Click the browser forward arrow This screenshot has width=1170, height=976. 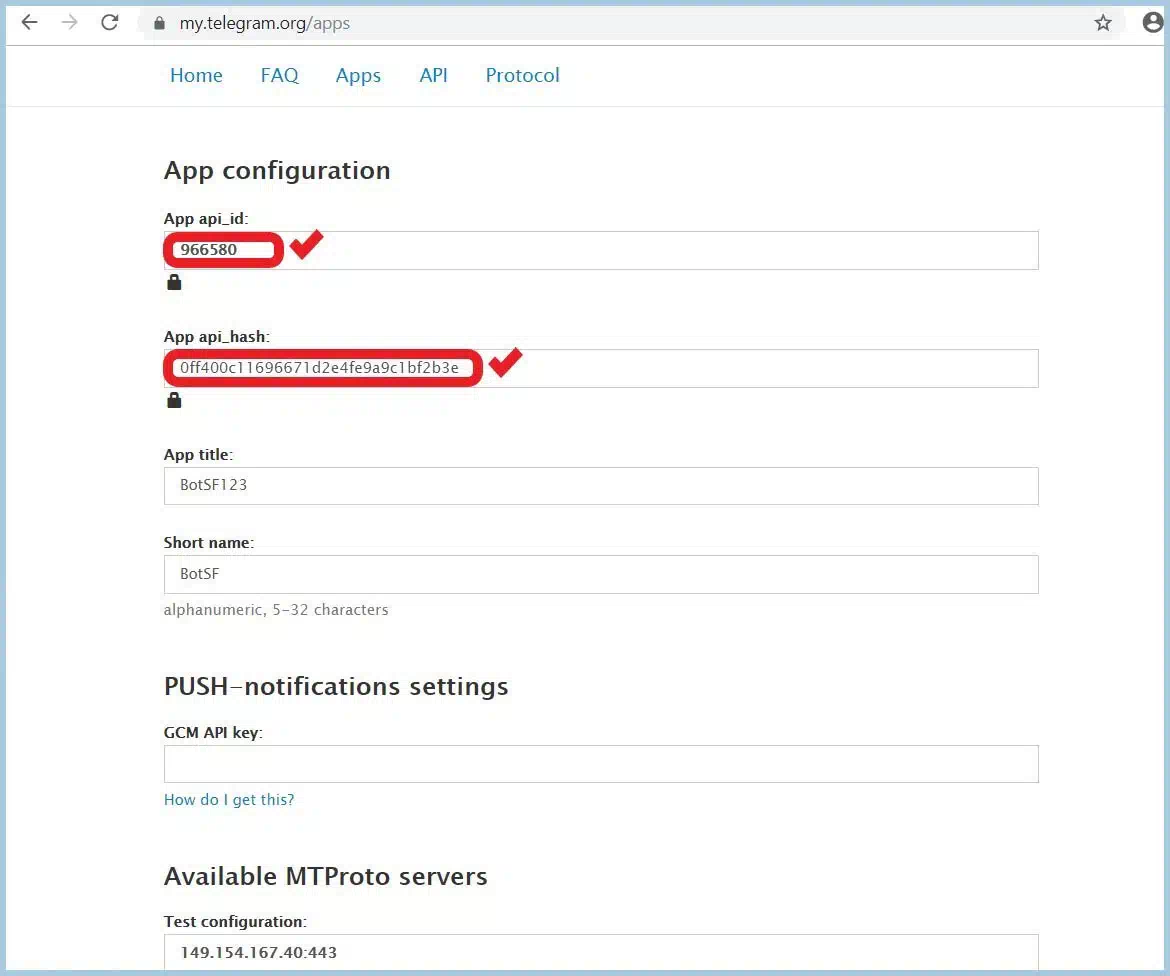(x=69, y=23)
